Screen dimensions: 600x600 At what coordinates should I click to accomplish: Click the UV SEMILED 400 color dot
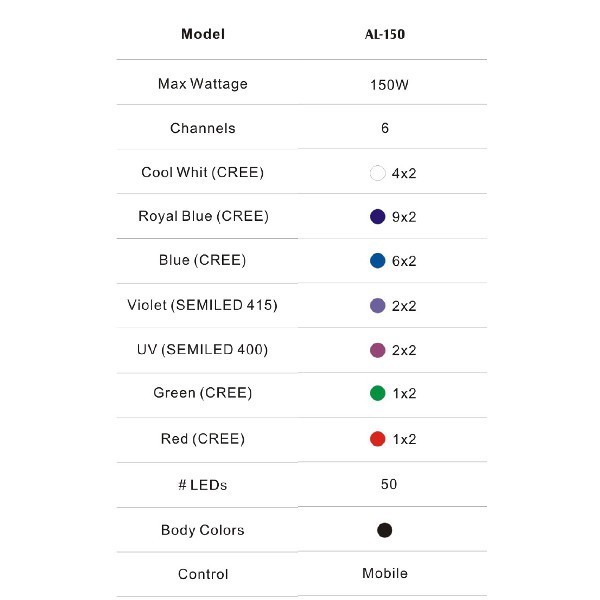coord(377,350)
